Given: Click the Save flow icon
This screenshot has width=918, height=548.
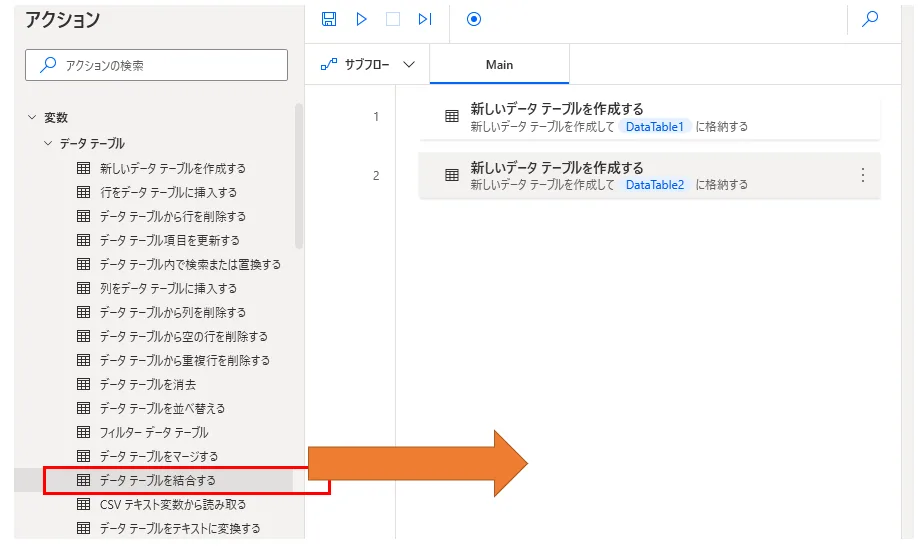Looking at the screenshot, I should 330,19.
